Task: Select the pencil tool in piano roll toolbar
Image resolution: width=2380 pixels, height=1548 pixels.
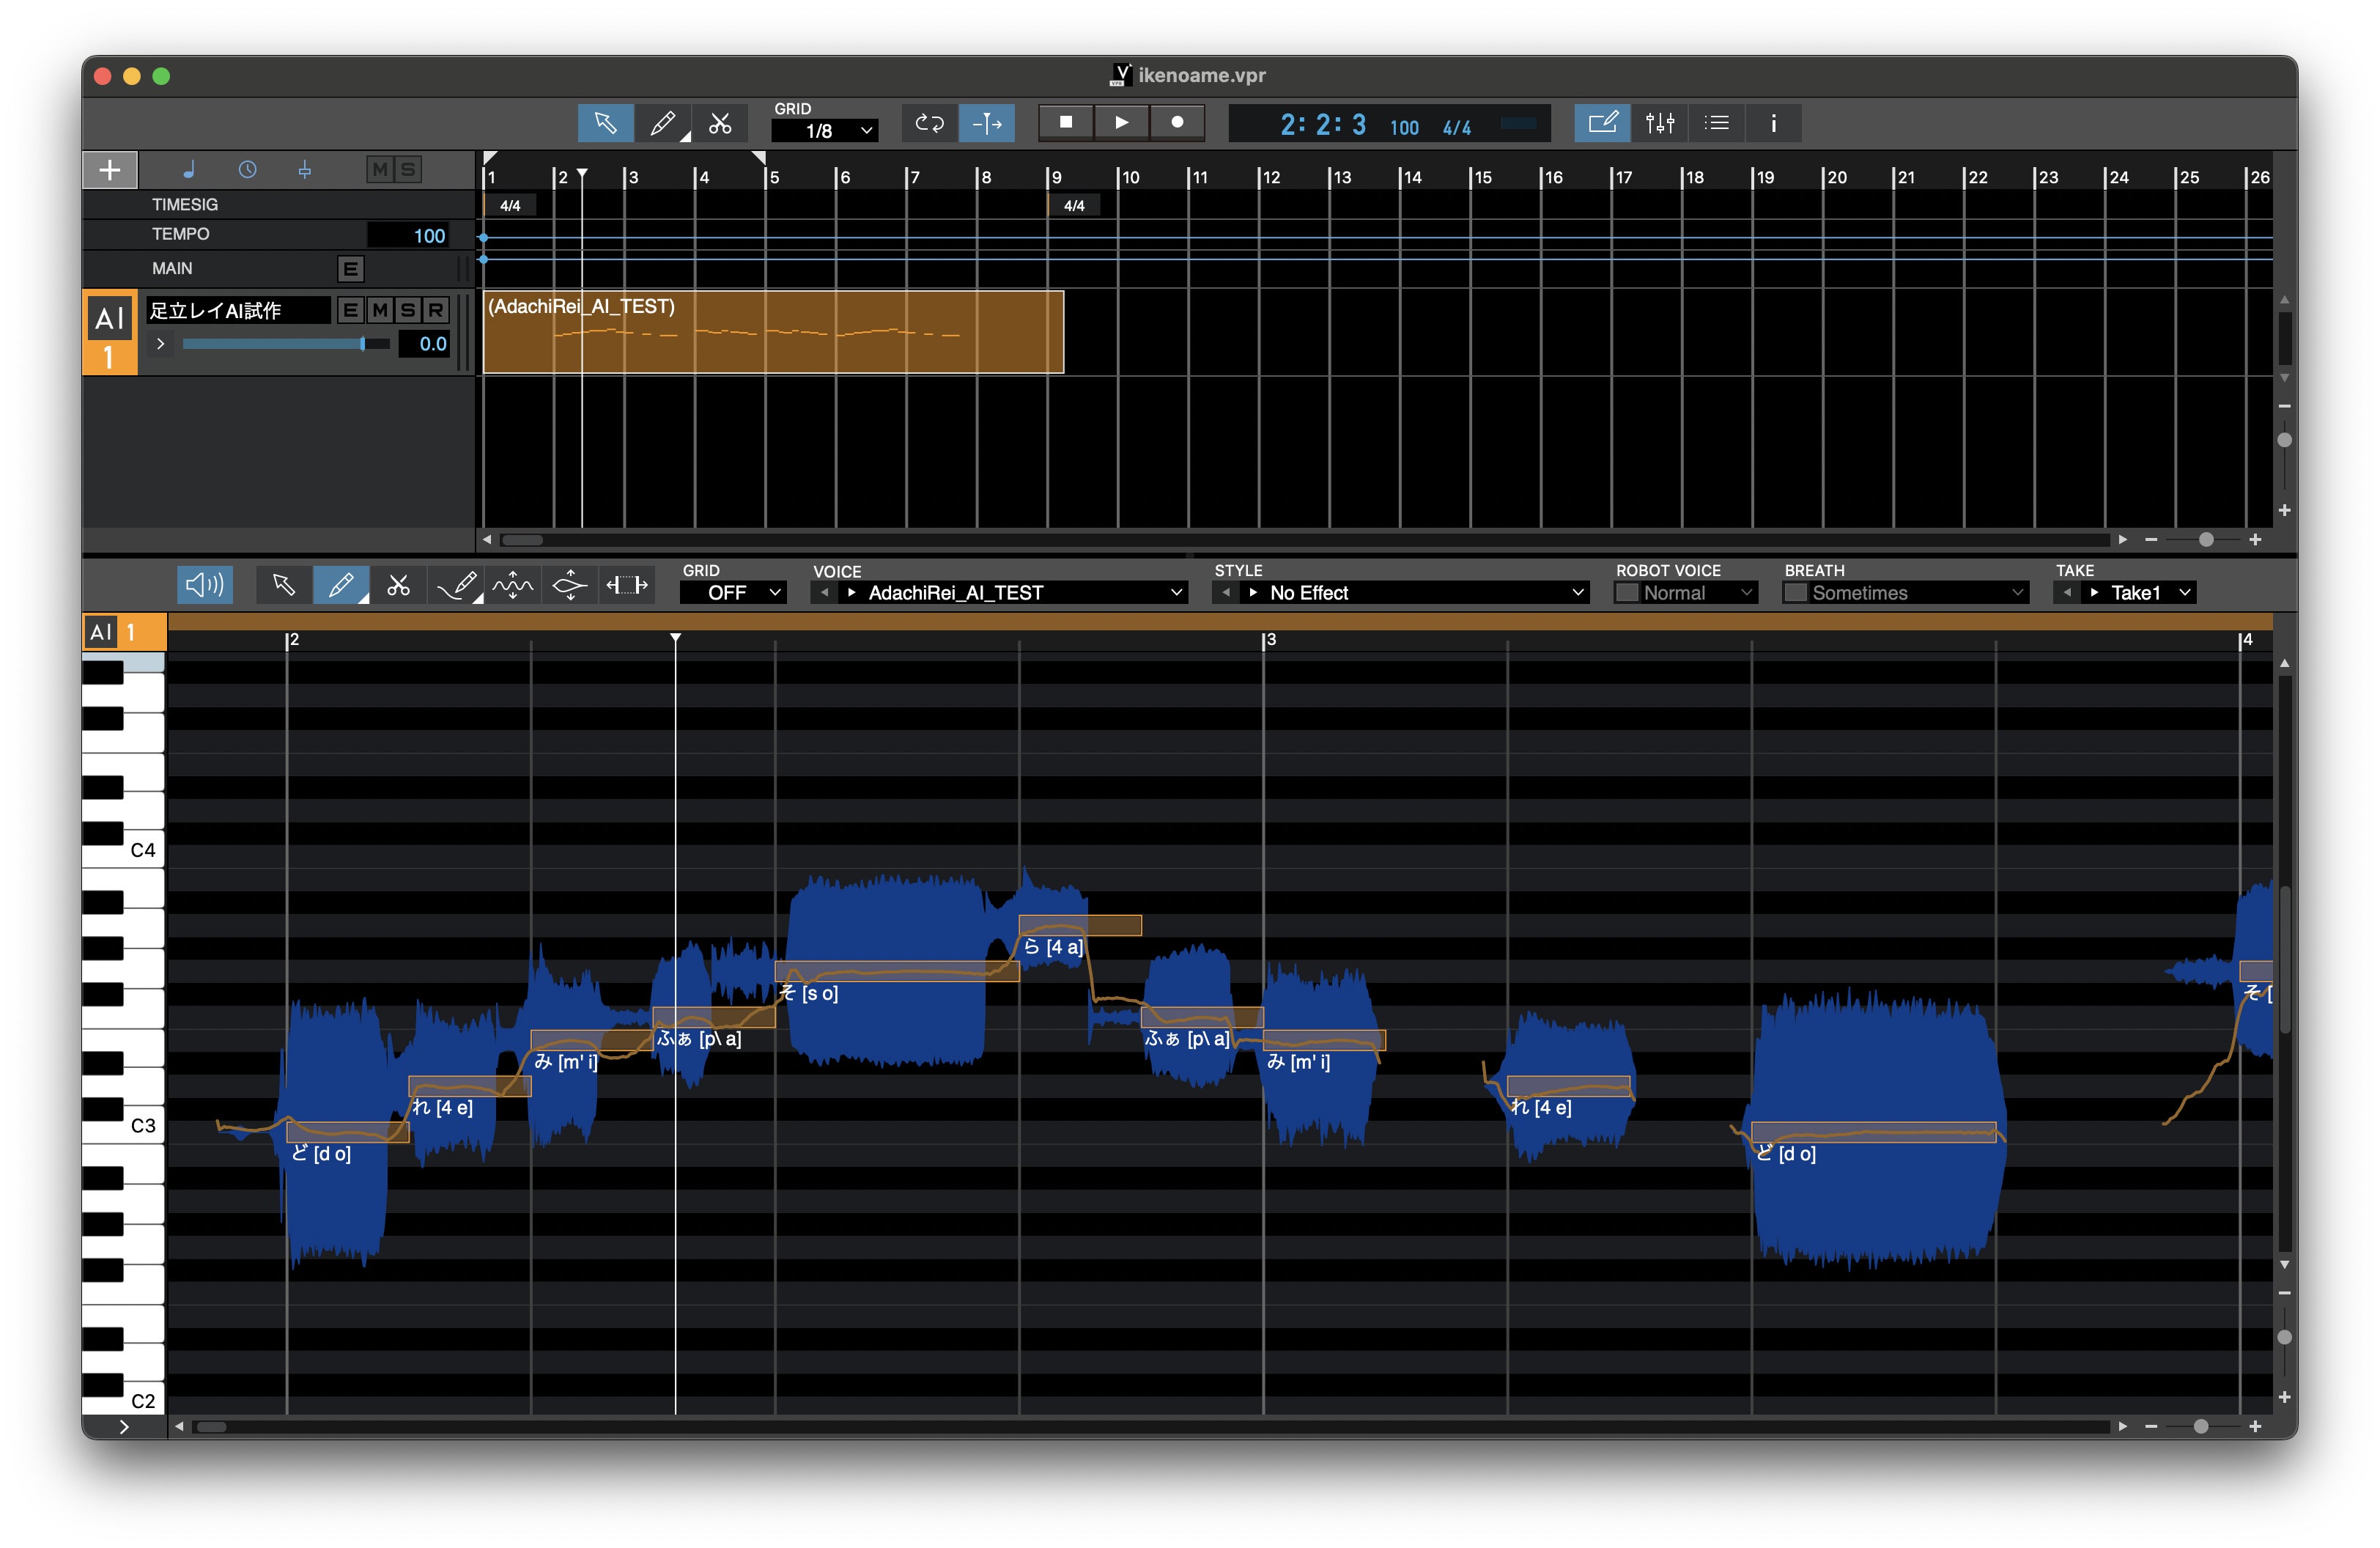Action: 340,585
